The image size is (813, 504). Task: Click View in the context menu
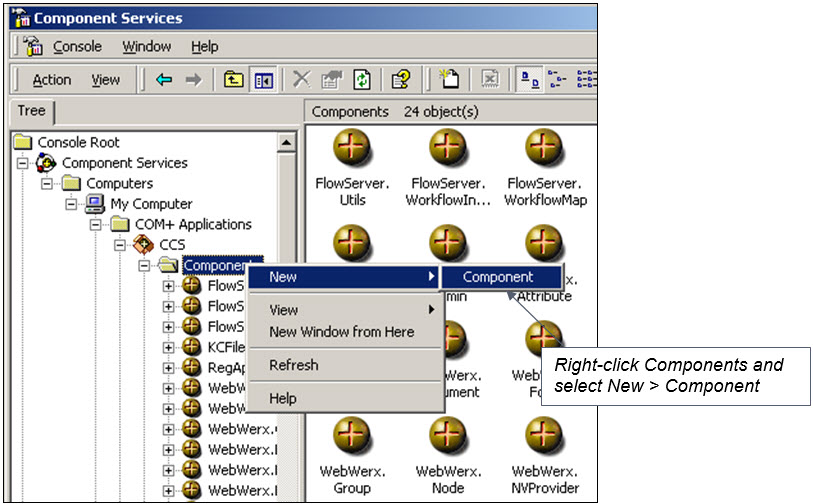[x=344, y=310]
